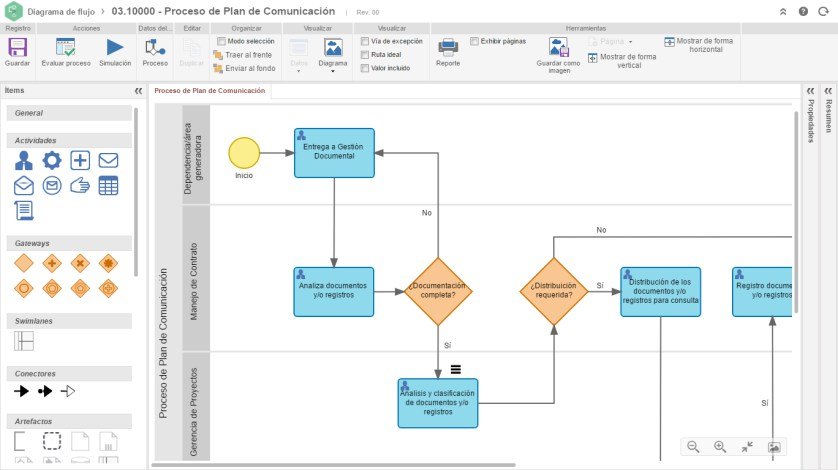Open the Evaluar proceso tool
Viewport: 838px width, 470px height.
click(x=66, y=48)
